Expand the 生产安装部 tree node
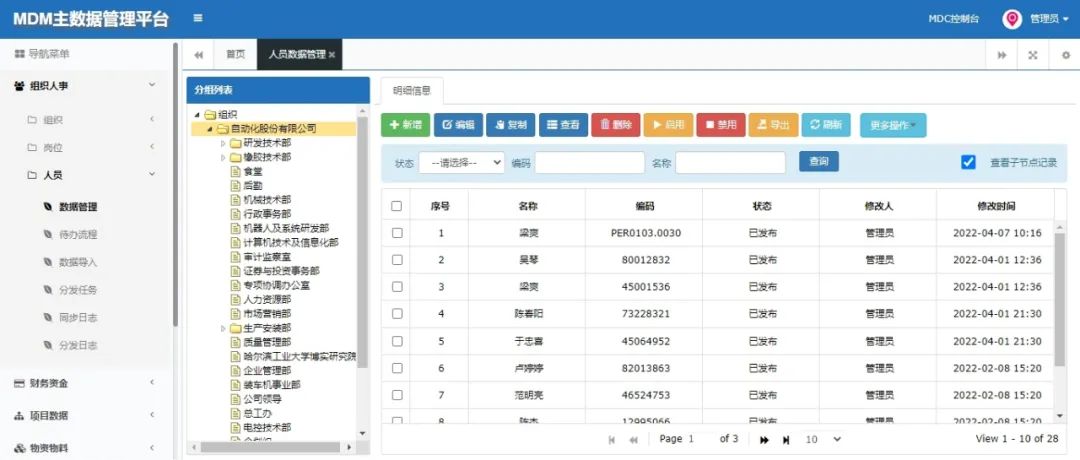 pos(222,328)
